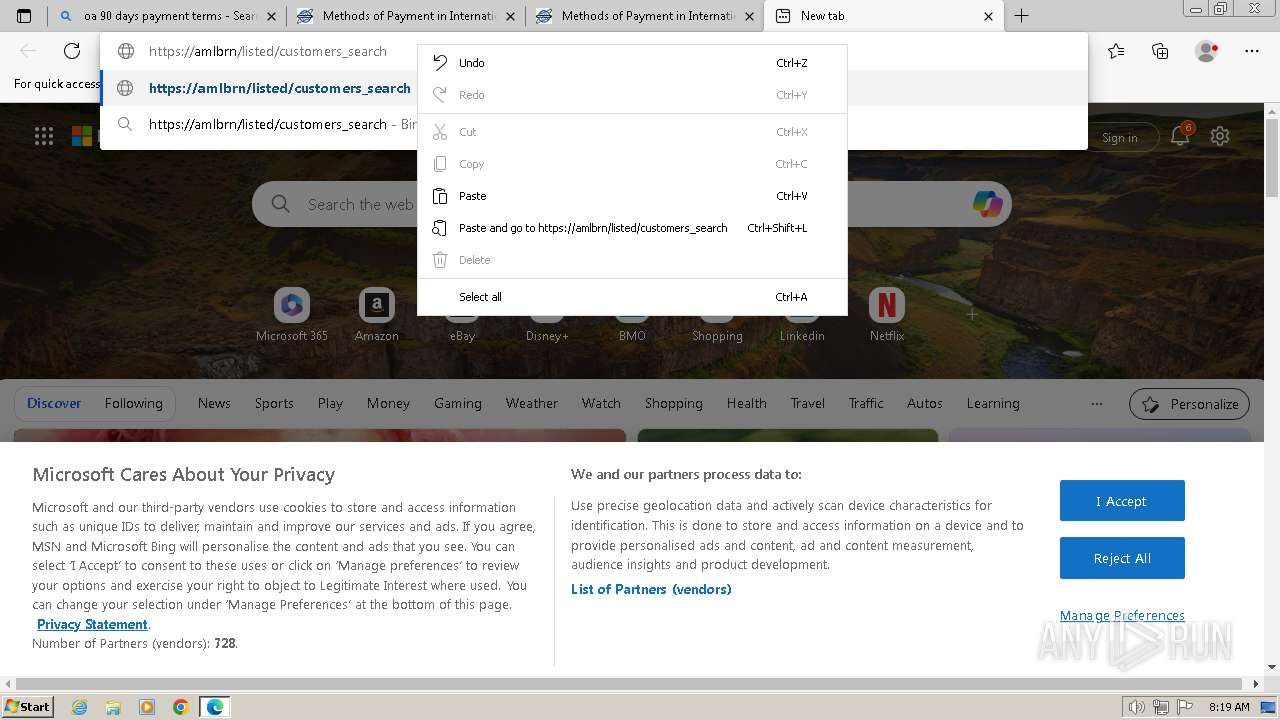Click the browser refresh icon
This screenshot has height=720, width=1280.
click(72, 51)
